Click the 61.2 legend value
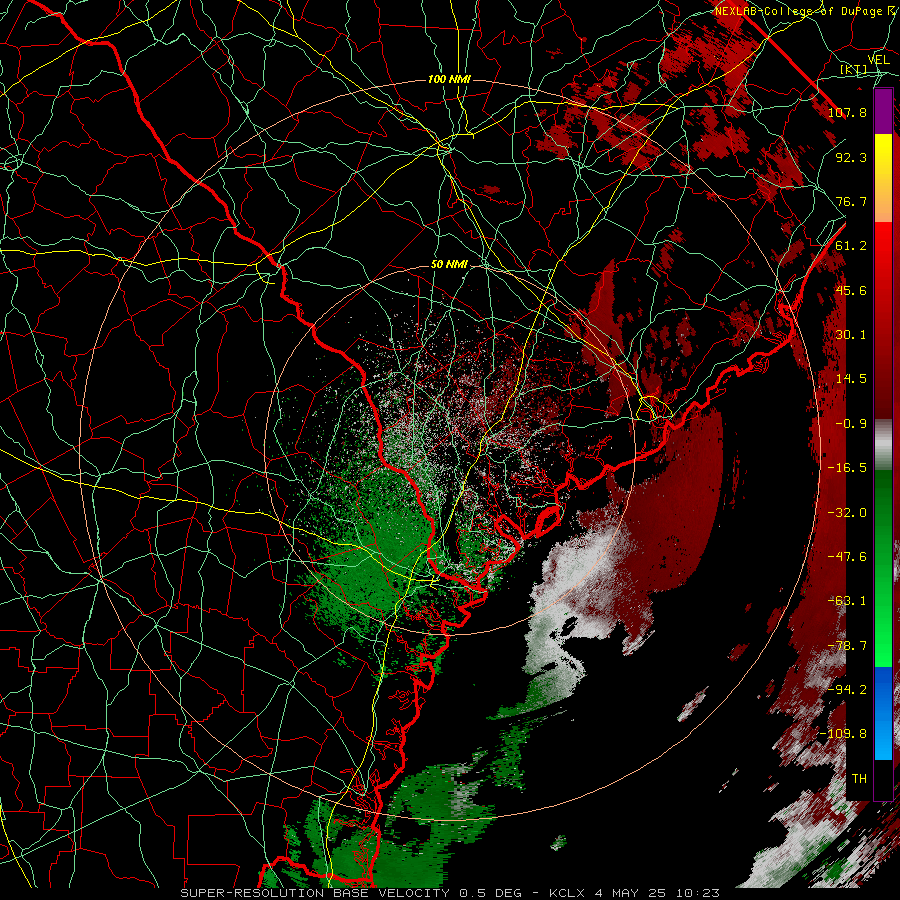 click(851, 246)
